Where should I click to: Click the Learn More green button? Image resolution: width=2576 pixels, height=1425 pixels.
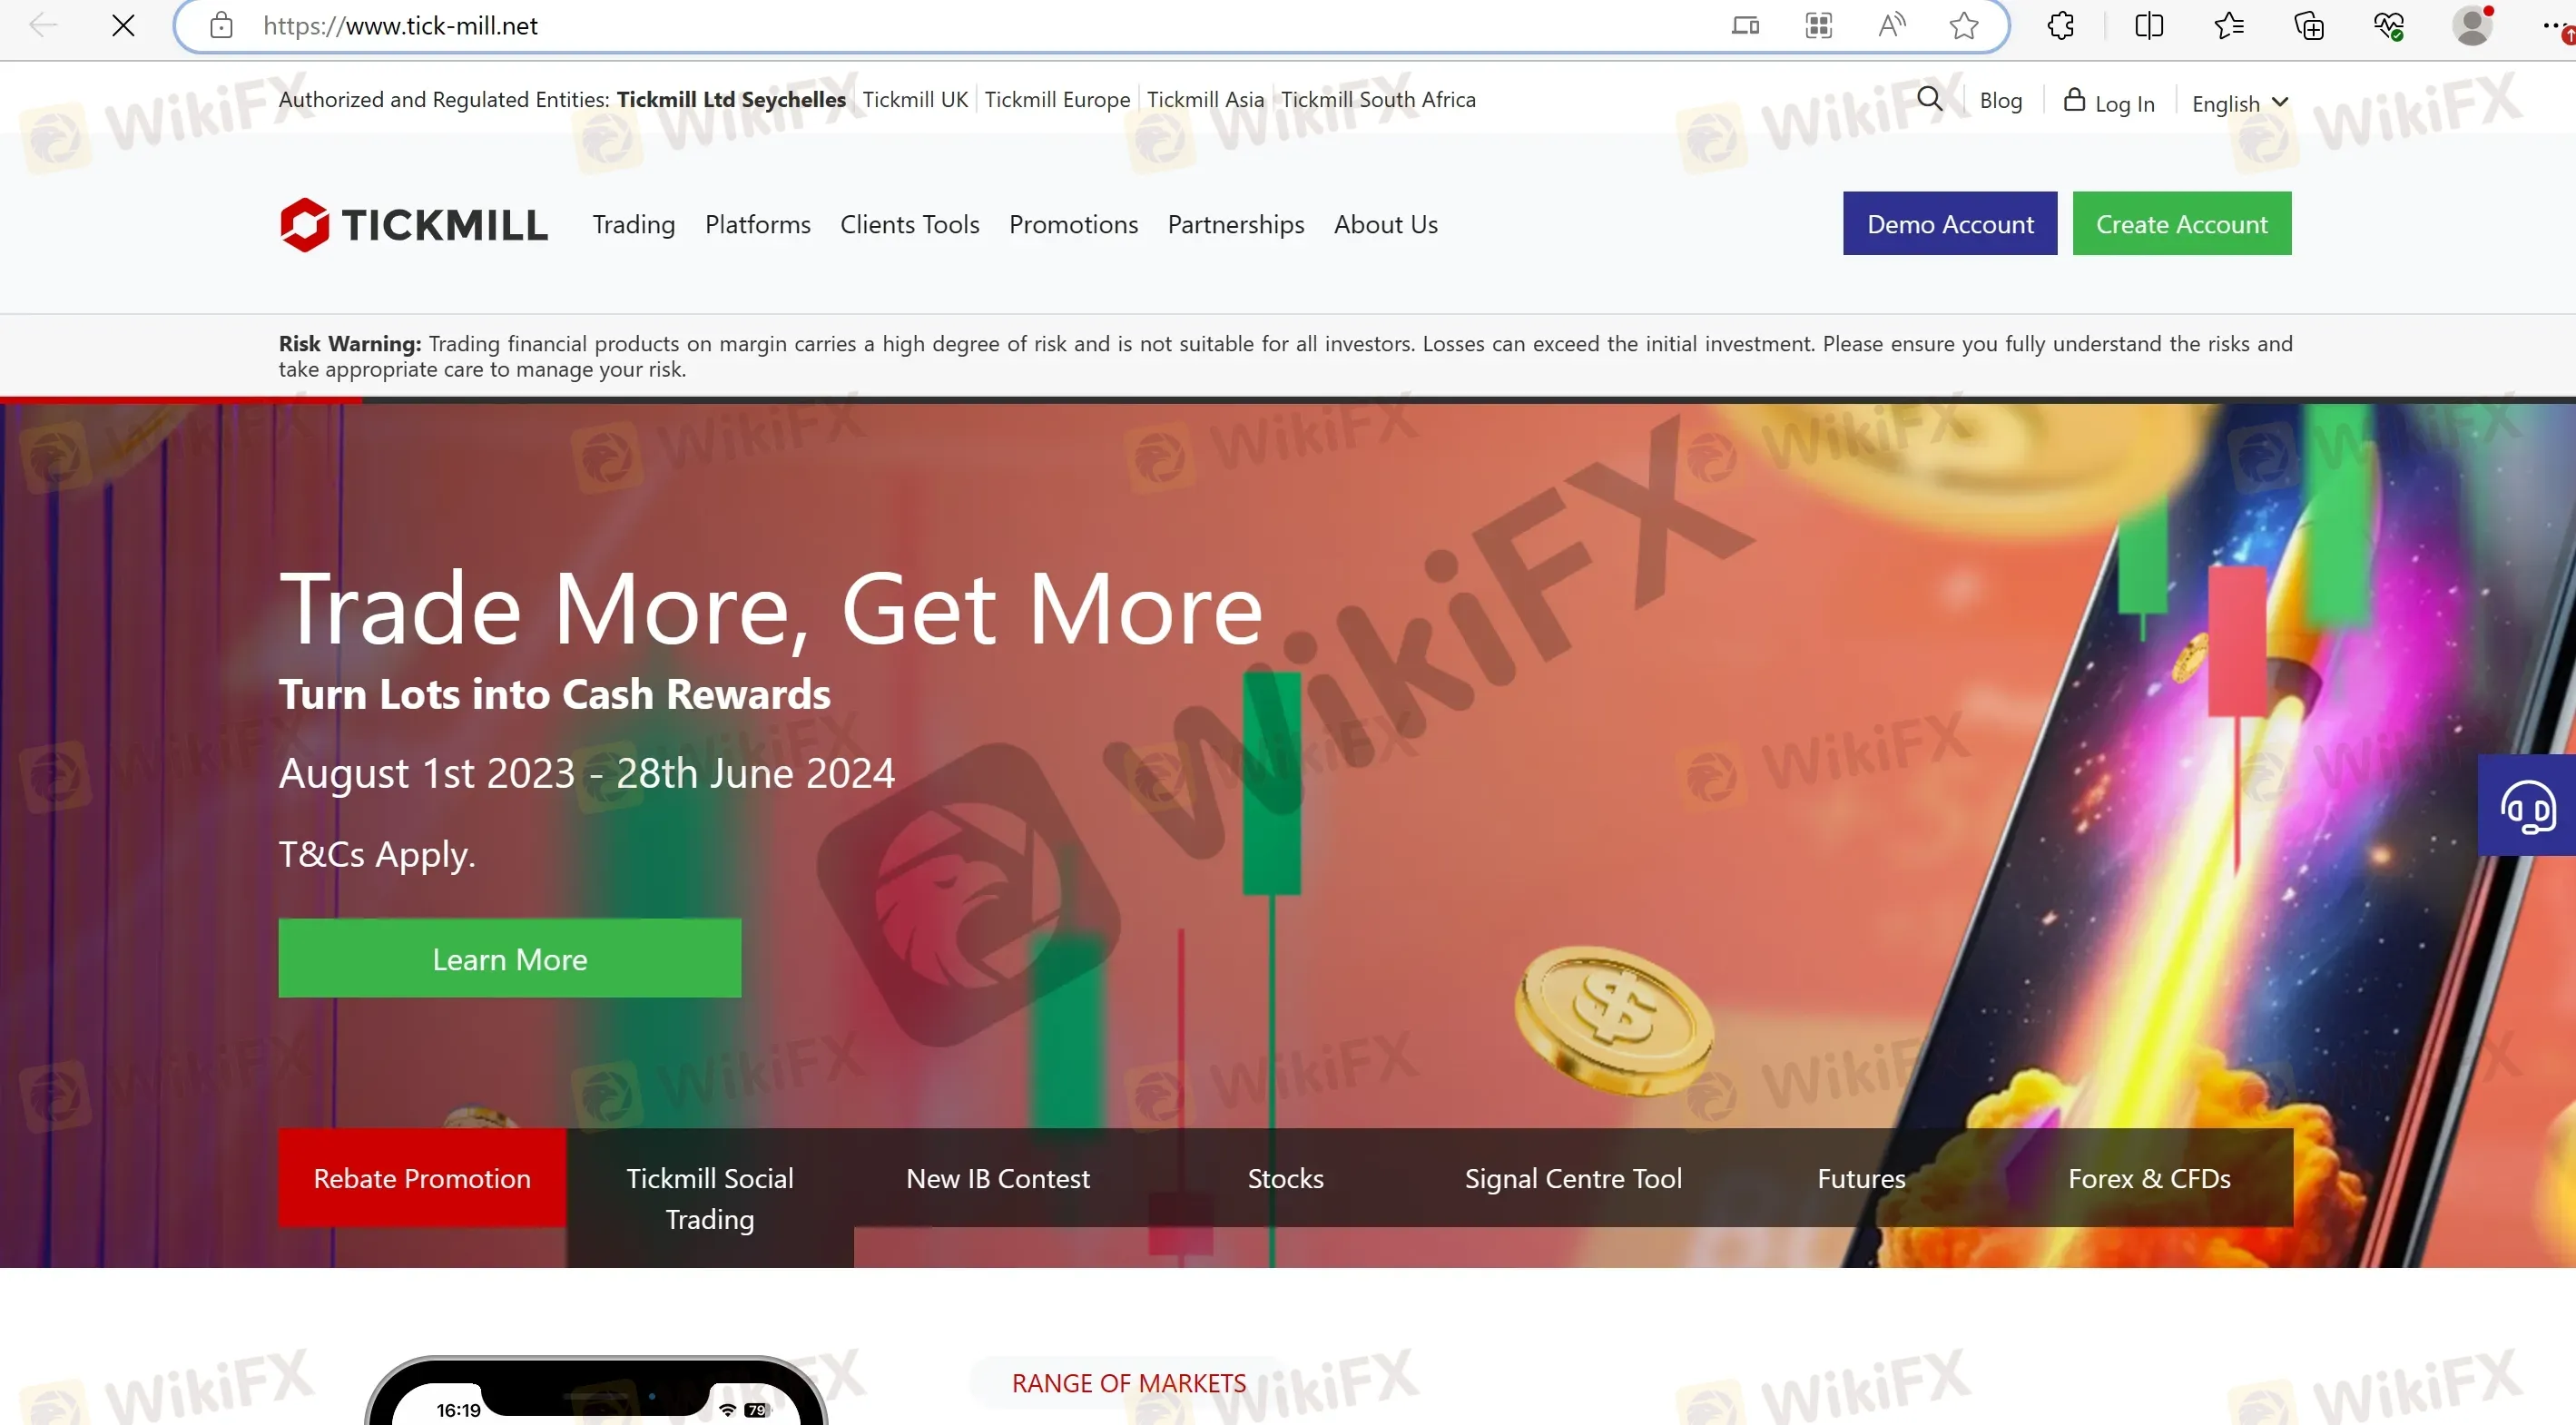[509, 957]
